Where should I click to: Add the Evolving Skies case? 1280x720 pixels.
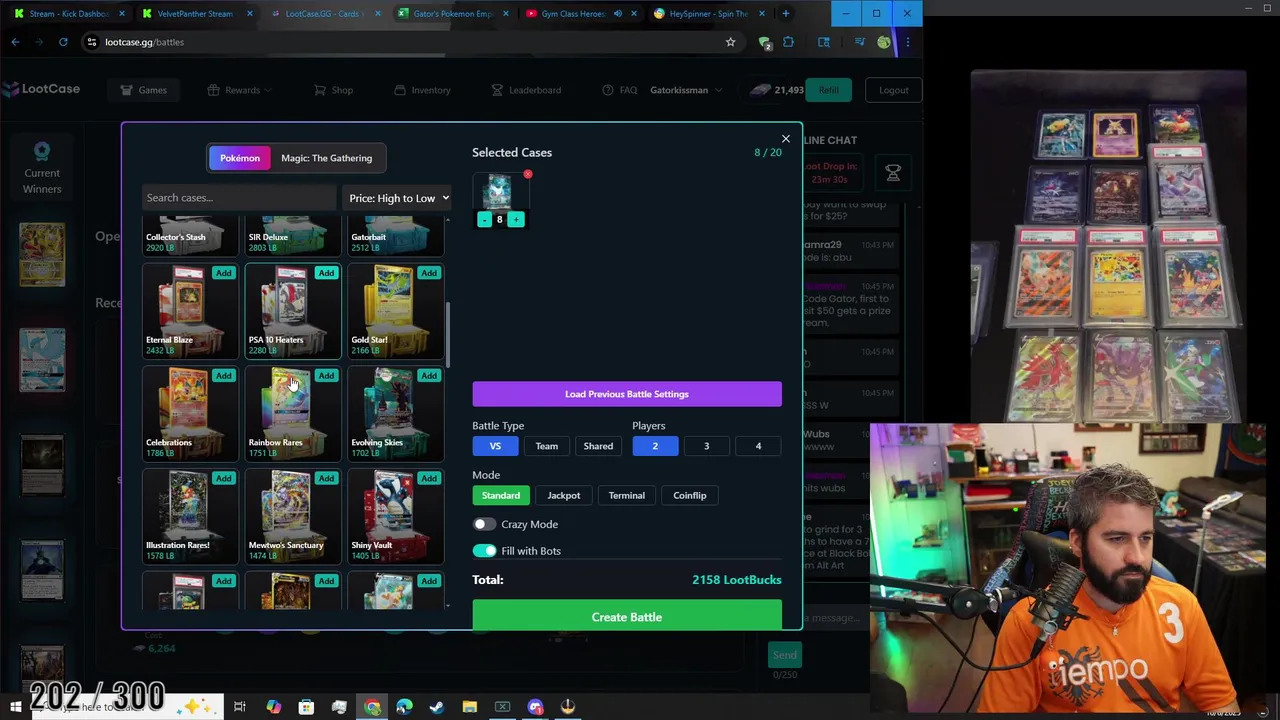428,376
